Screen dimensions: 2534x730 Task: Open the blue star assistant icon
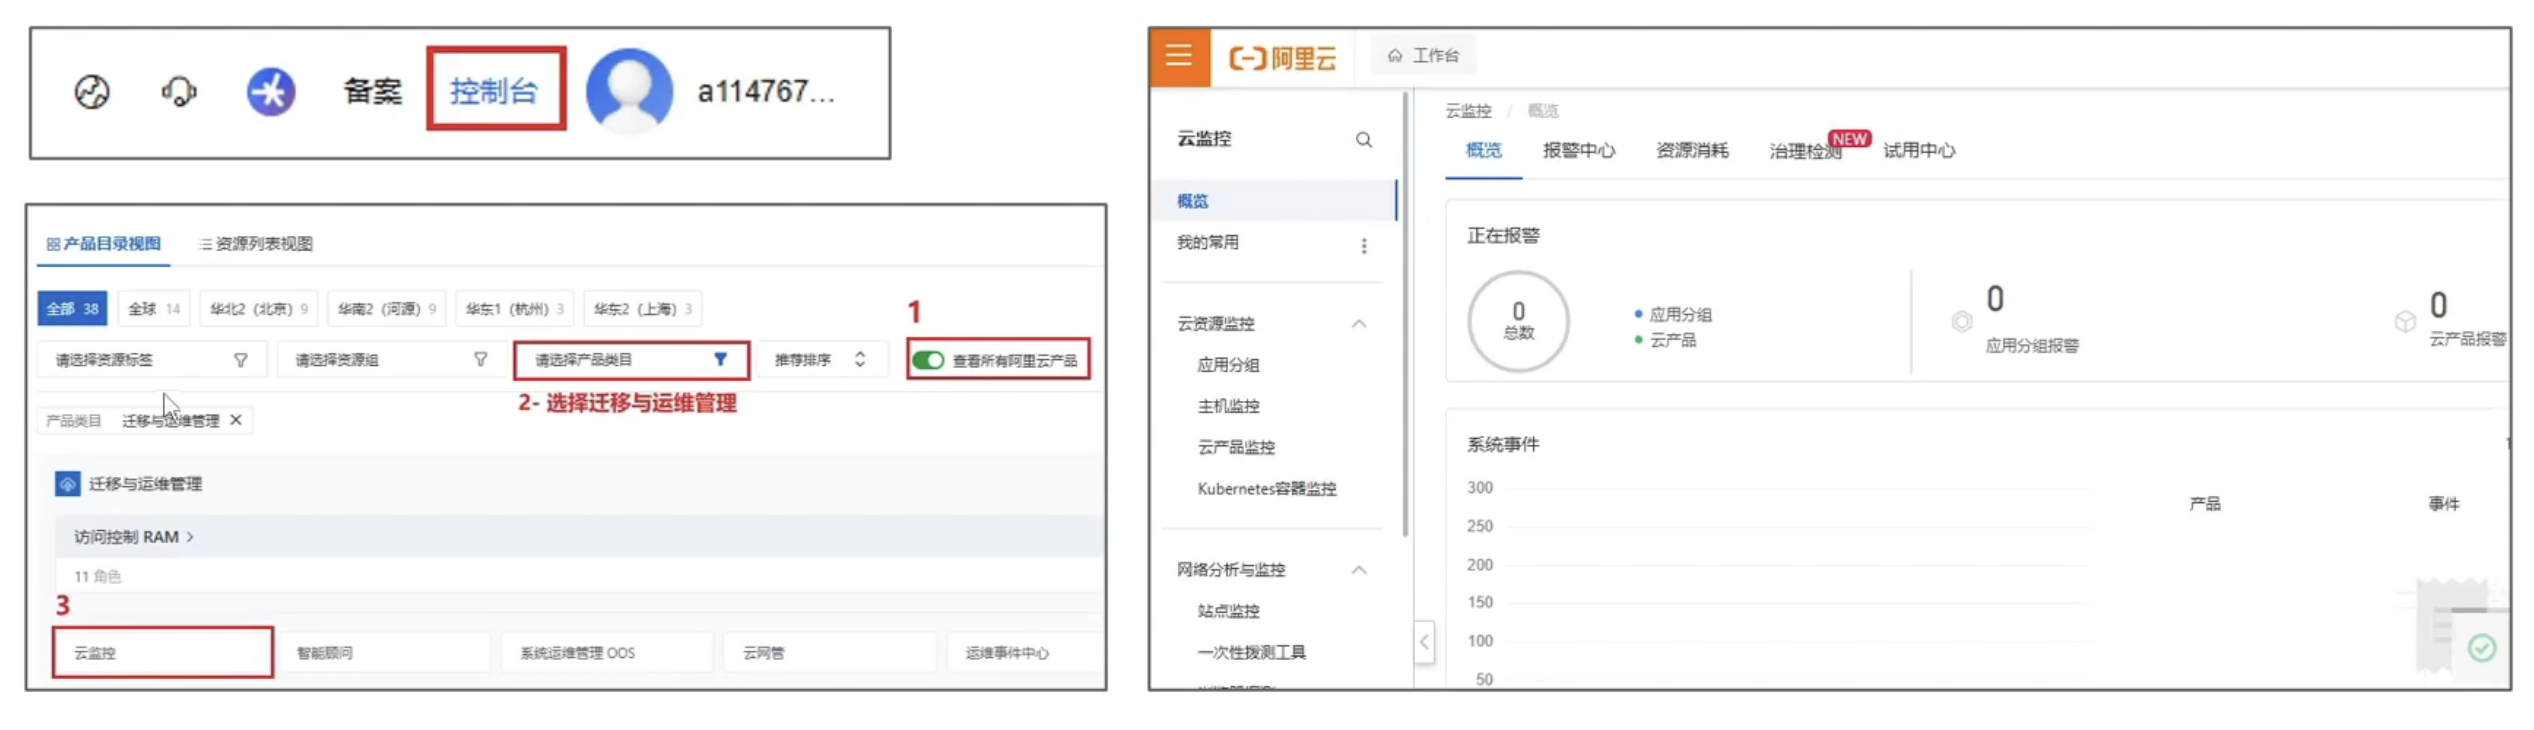click(271, 92)
